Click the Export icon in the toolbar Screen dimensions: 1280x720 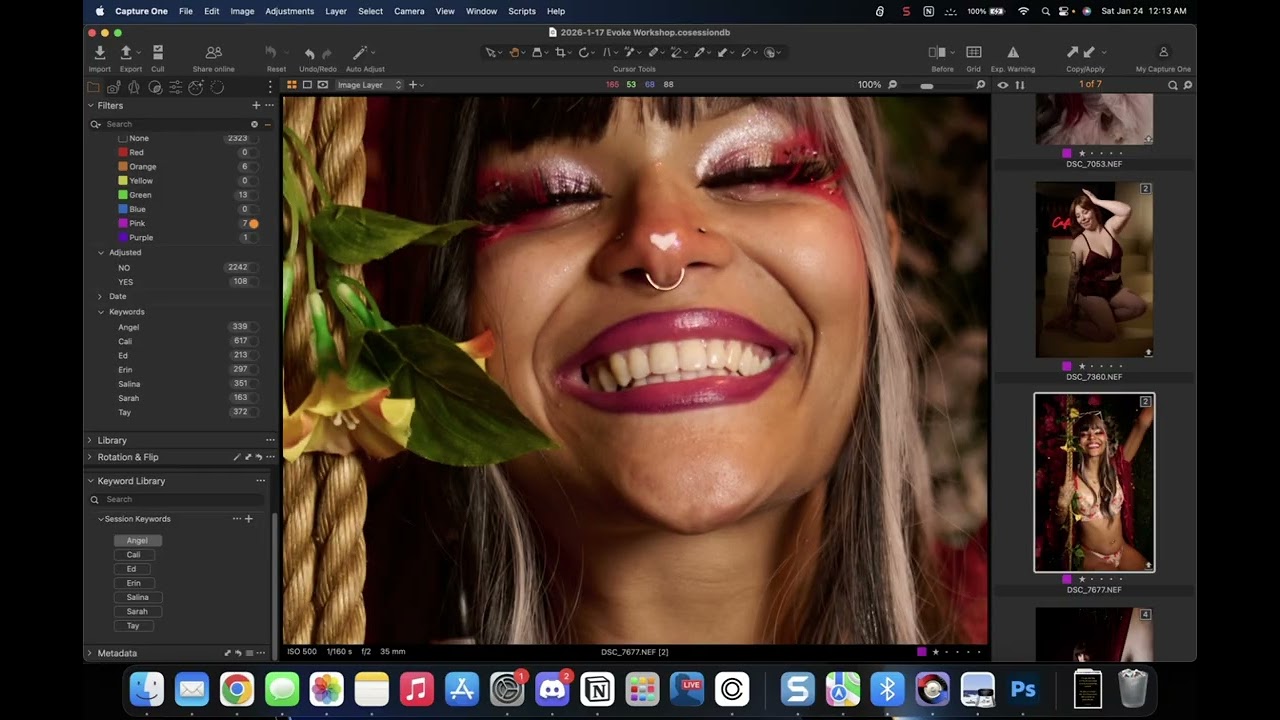tap(126, 52)
